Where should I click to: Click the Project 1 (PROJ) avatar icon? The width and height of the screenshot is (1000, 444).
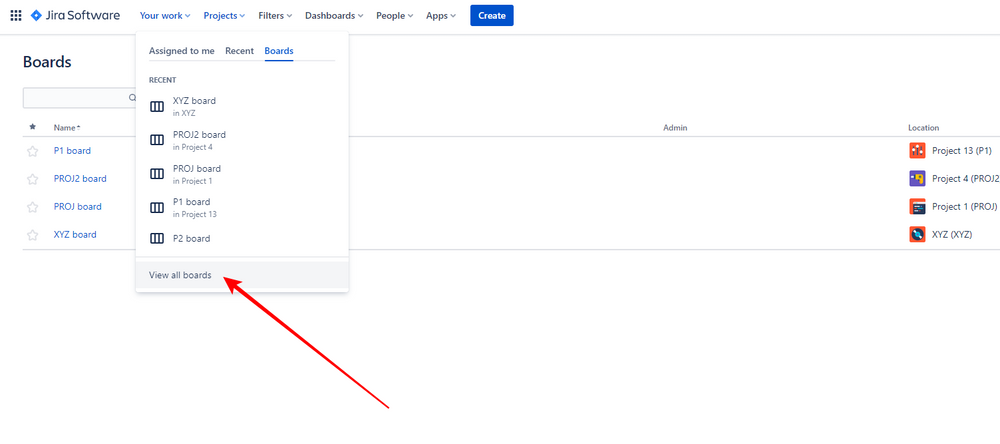(917, 207)
